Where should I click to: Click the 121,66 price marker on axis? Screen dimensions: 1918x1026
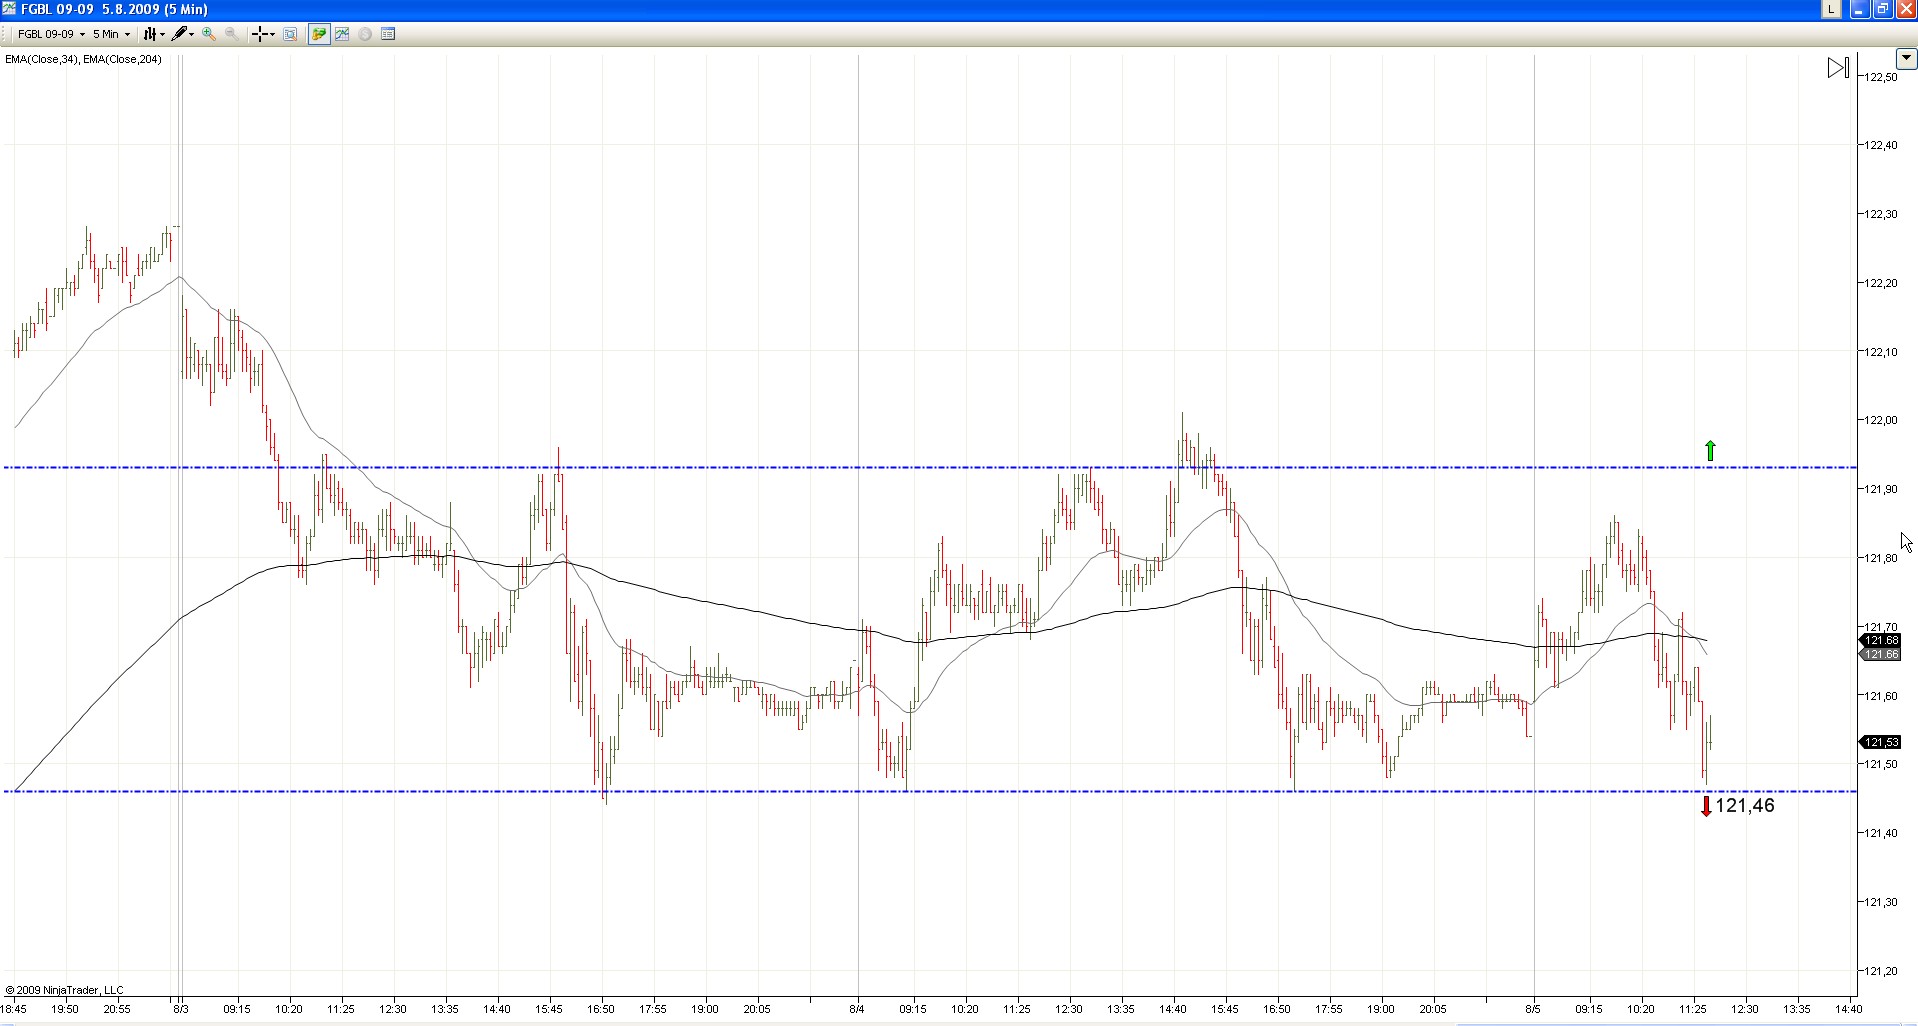pos(1881,654)
